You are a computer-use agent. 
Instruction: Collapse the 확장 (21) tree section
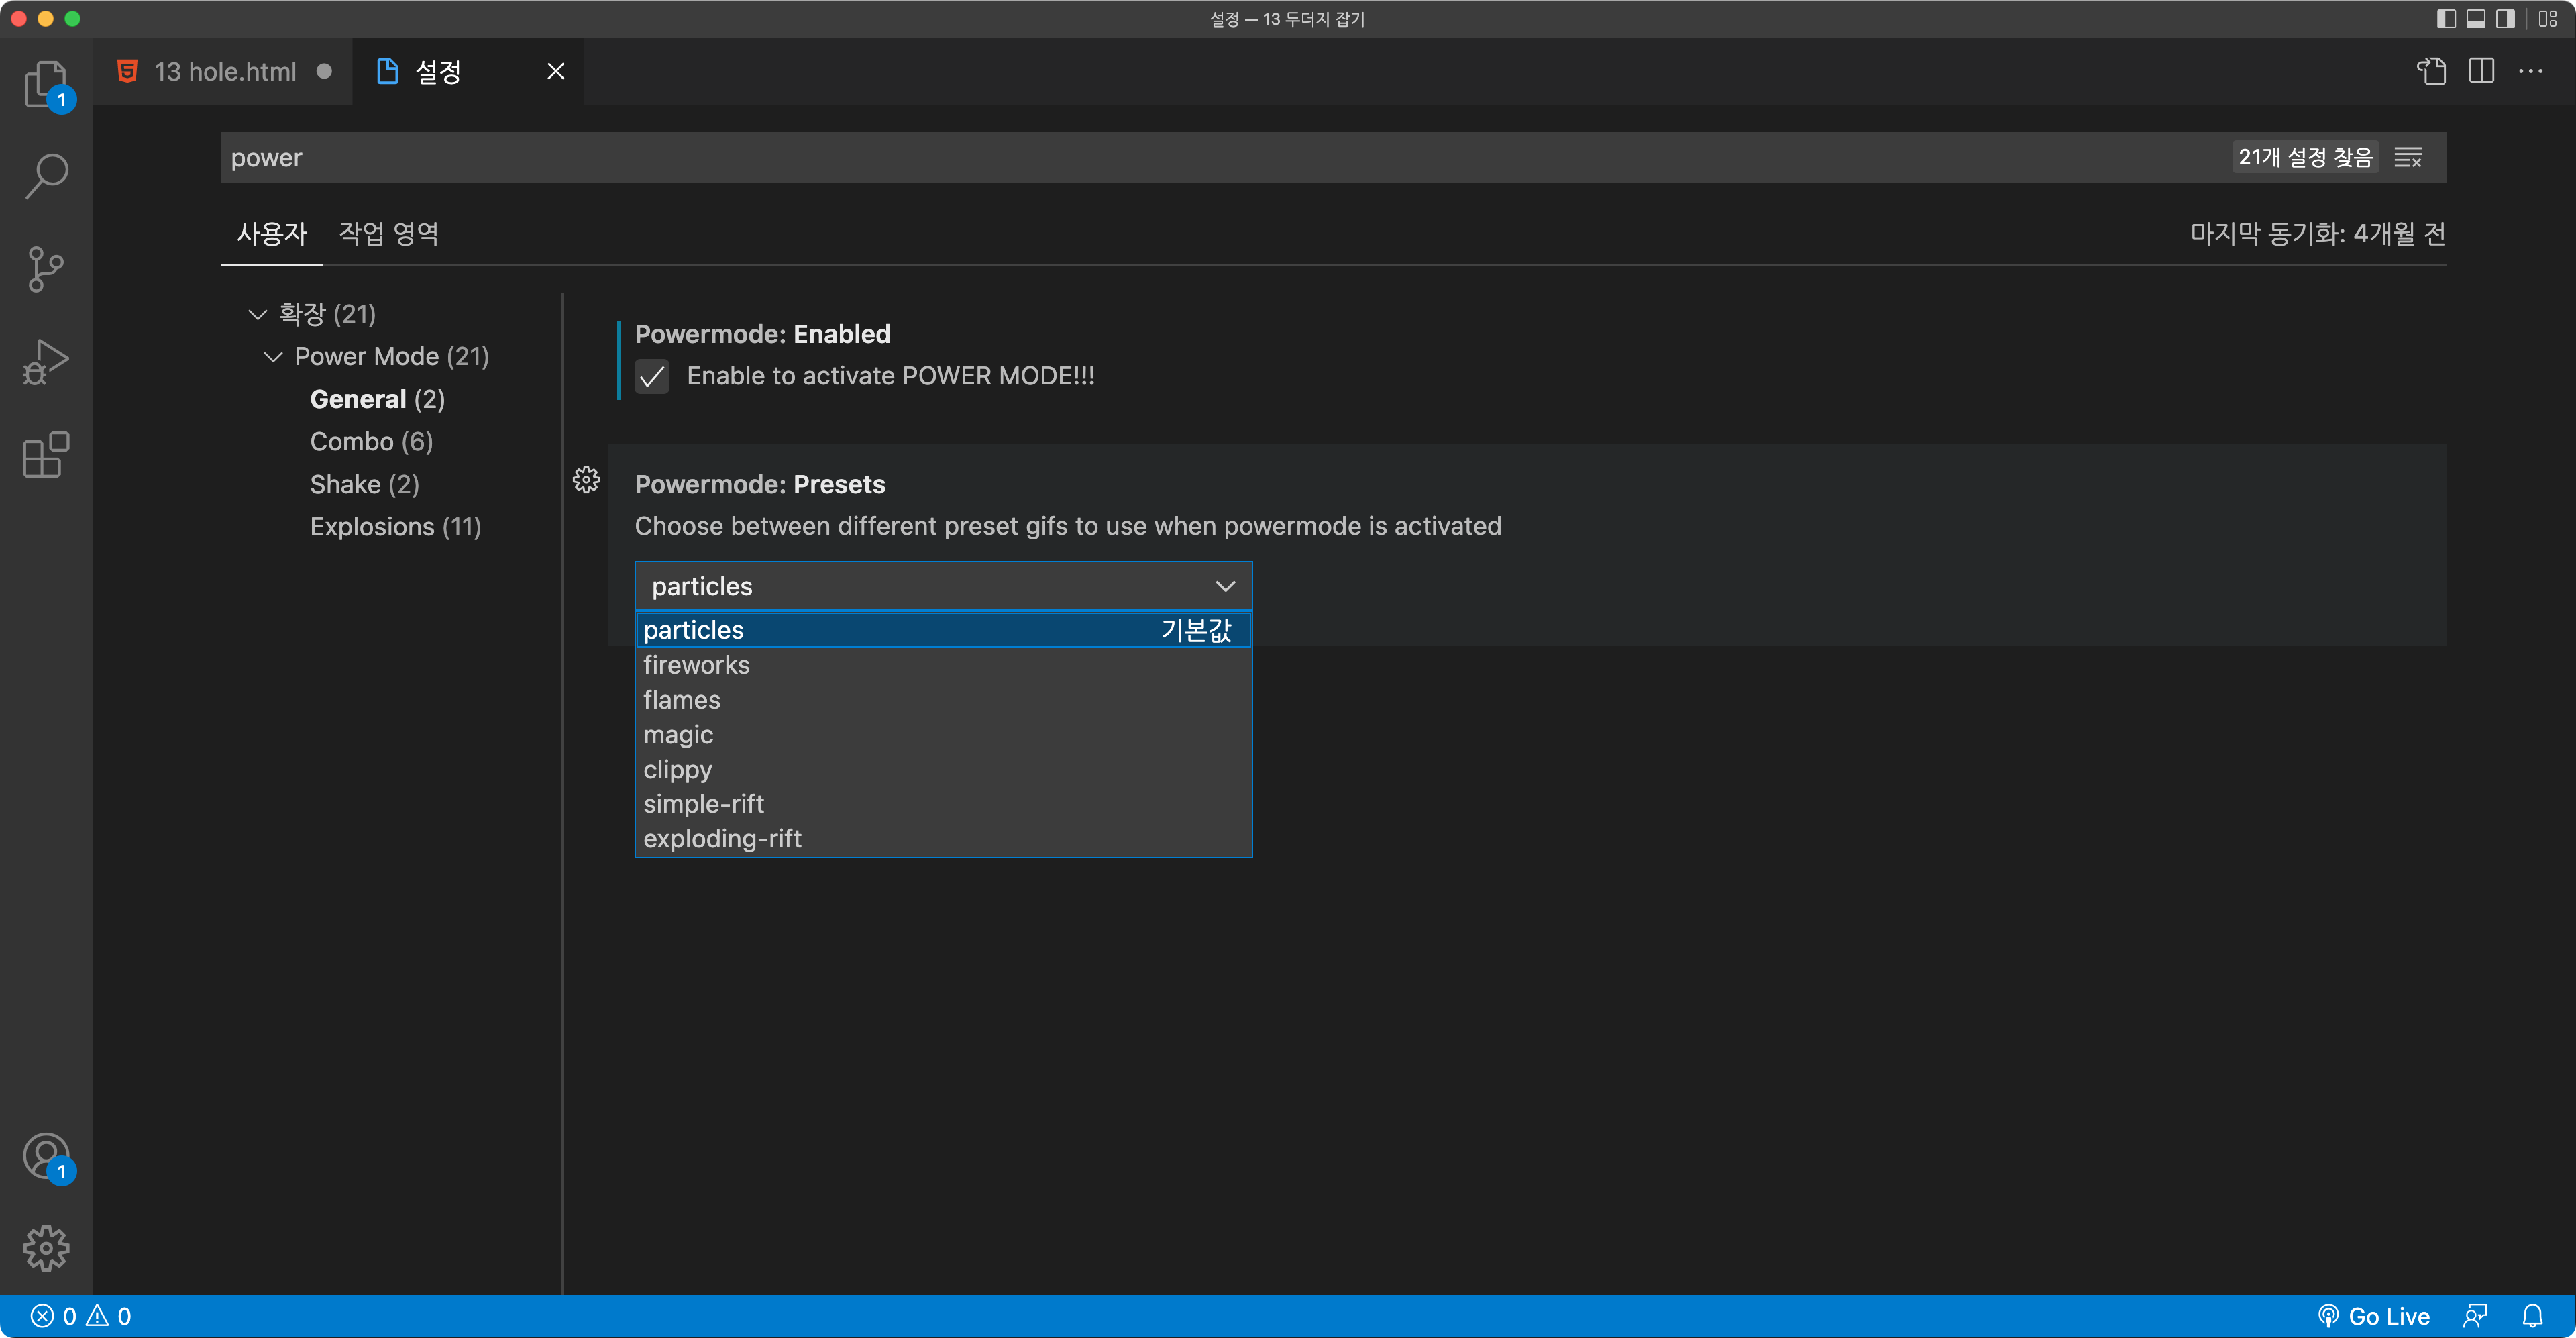(257, 314)
